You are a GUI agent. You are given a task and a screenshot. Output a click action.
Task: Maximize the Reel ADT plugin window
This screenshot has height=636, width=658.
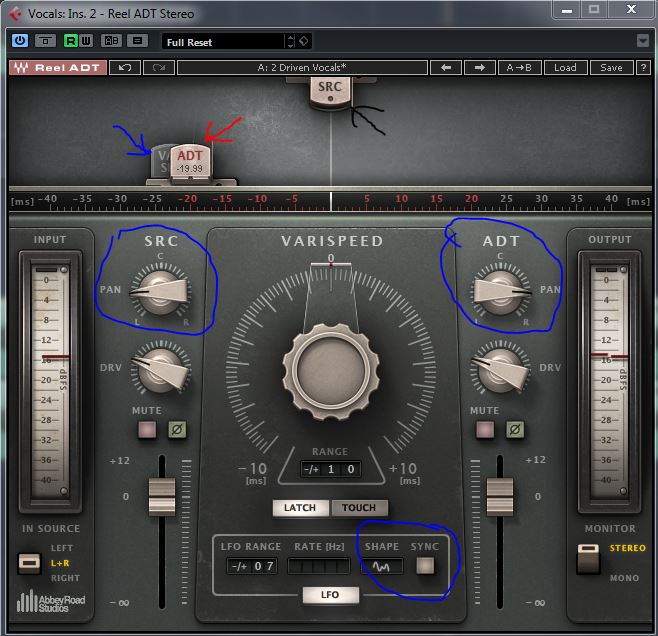click(594, 10)
